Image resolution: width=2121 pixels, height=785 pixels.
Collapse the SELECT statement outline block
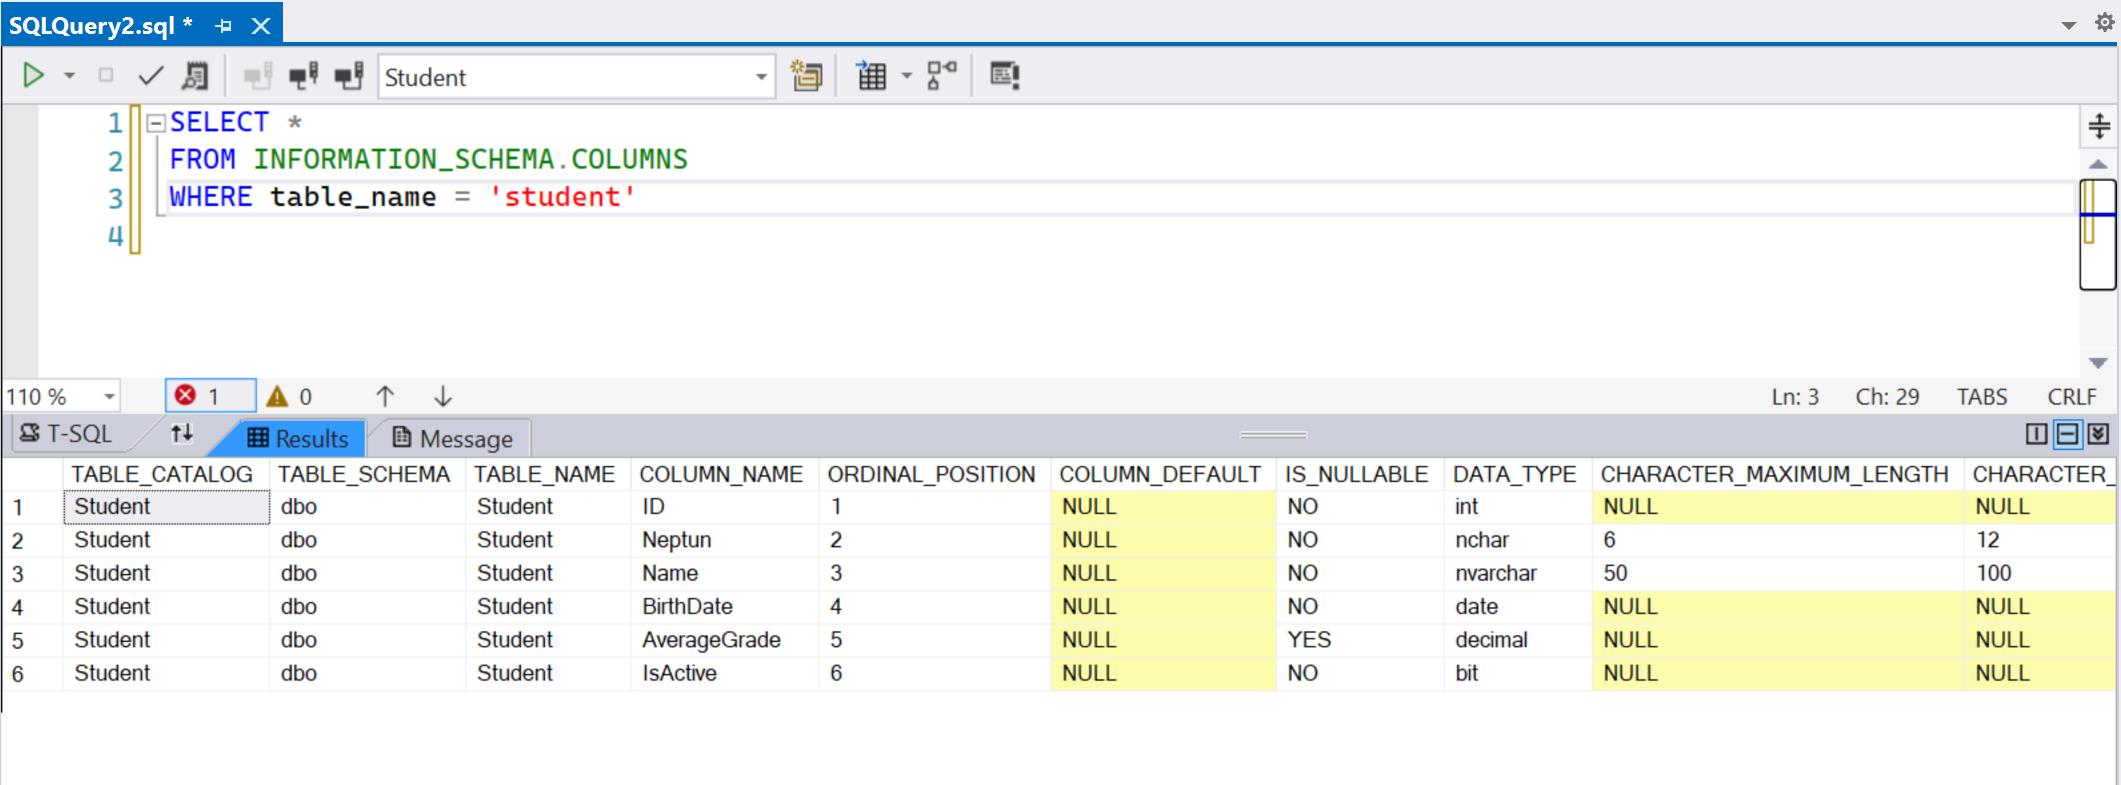(156, 123)
